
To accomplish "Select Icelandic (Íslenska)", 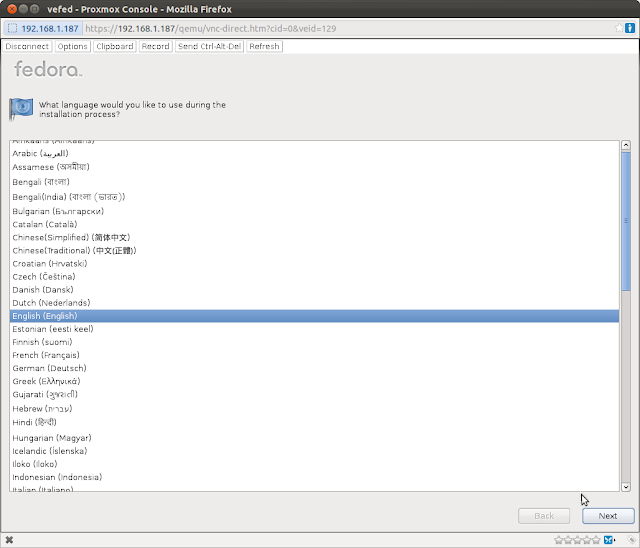I will pyautogui.click(x=314, y=451).
